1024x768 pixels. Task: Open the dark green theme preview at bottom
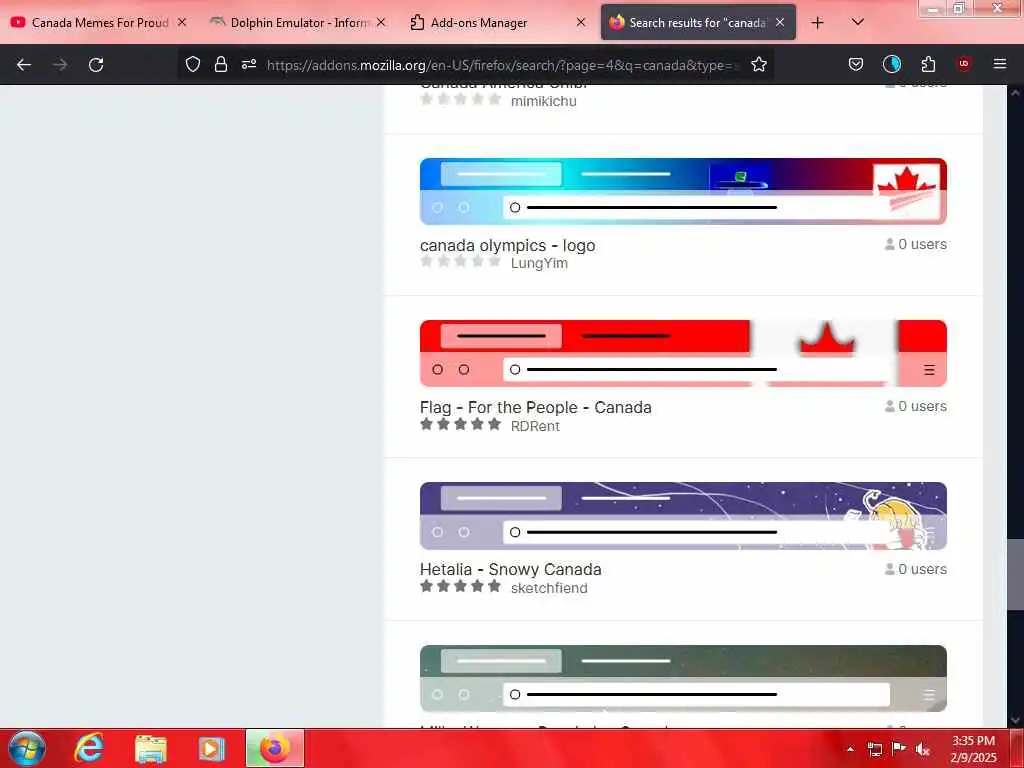[683, 679]
